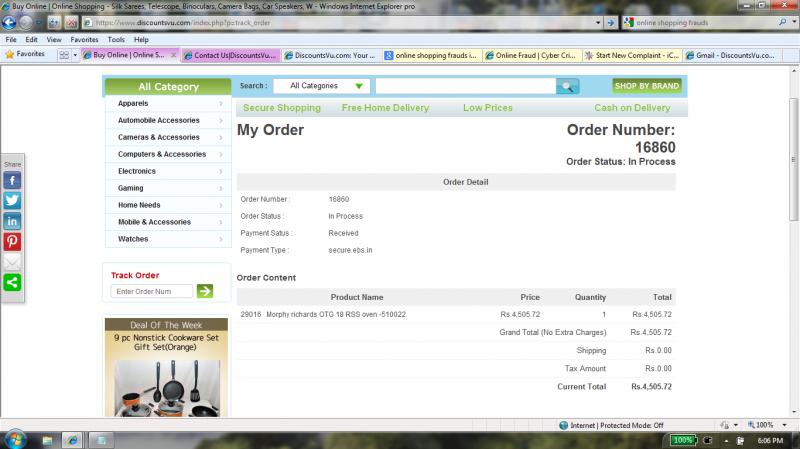Open the File menu
Image resolution: width=800 pixels, height=449 pixels.
[x=11, y=39]
